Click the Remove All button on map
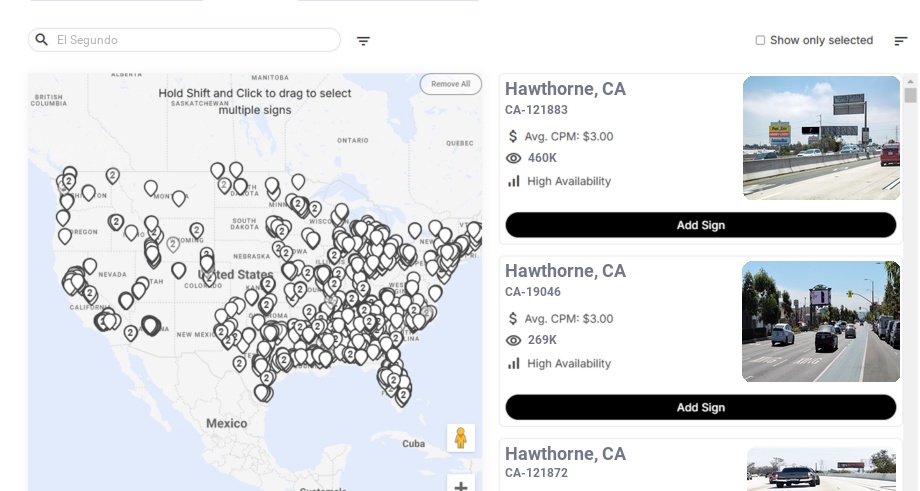The width and height of the screenshot is (920, 491). (x=450, y=84)
